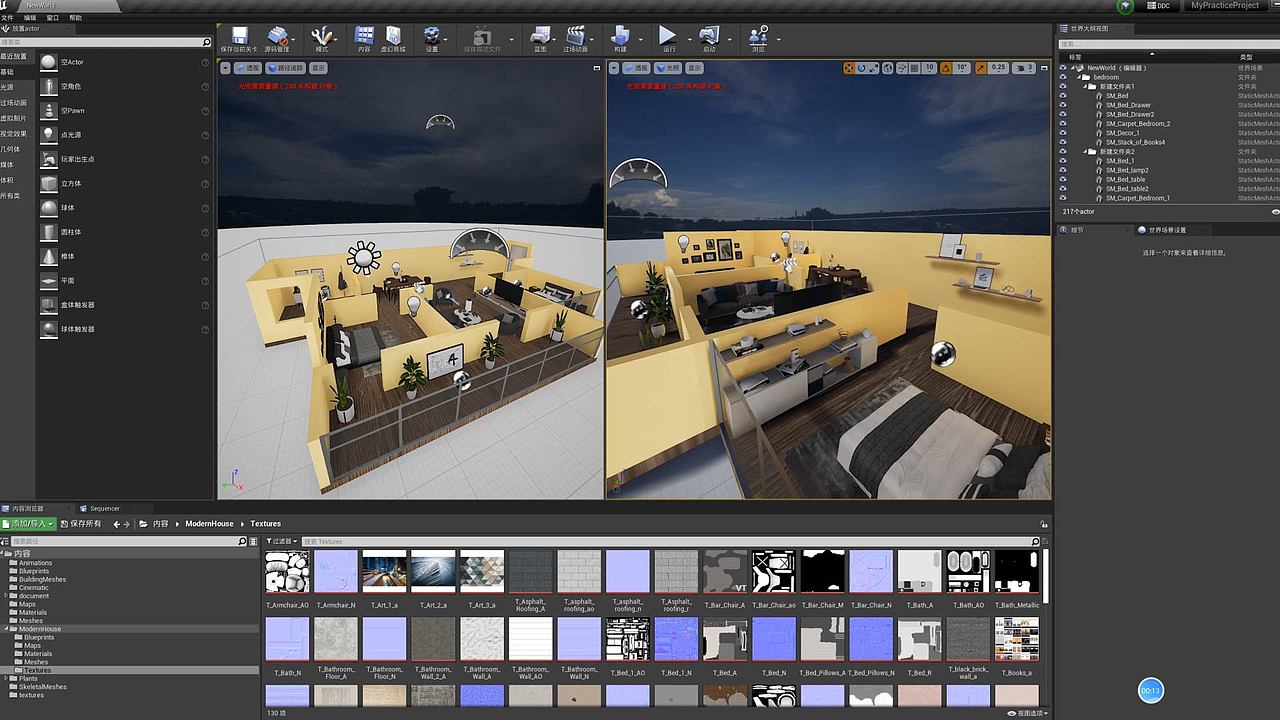This screenshot has width=1280, height=720.
Task: Toggle rotation snapping in the right viewport
Action: tap(948, 68)
